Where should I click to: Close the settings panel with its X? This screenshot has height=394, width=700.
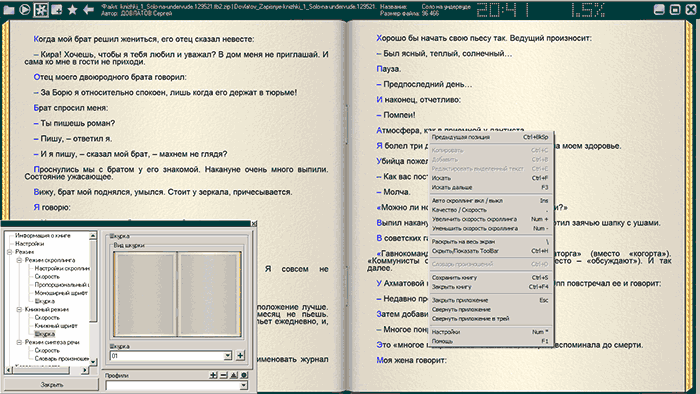pyautogui.click(x=254, y=224)
